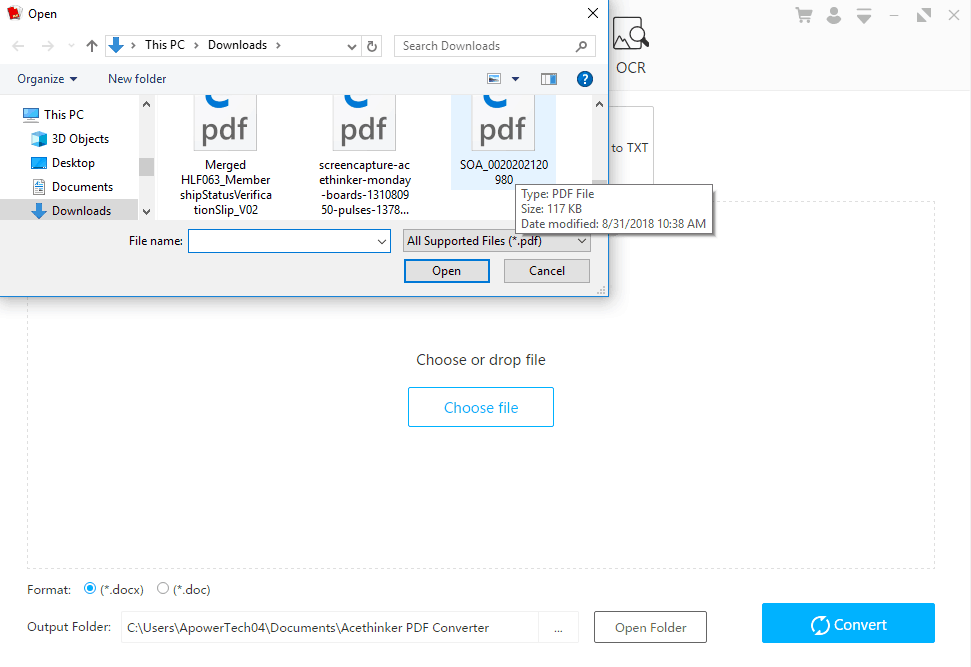Image resolution: width=971 pixels, height=667 pixels.
Task: Browse output folder with the ellipsis button
Action: click(559, 627)
